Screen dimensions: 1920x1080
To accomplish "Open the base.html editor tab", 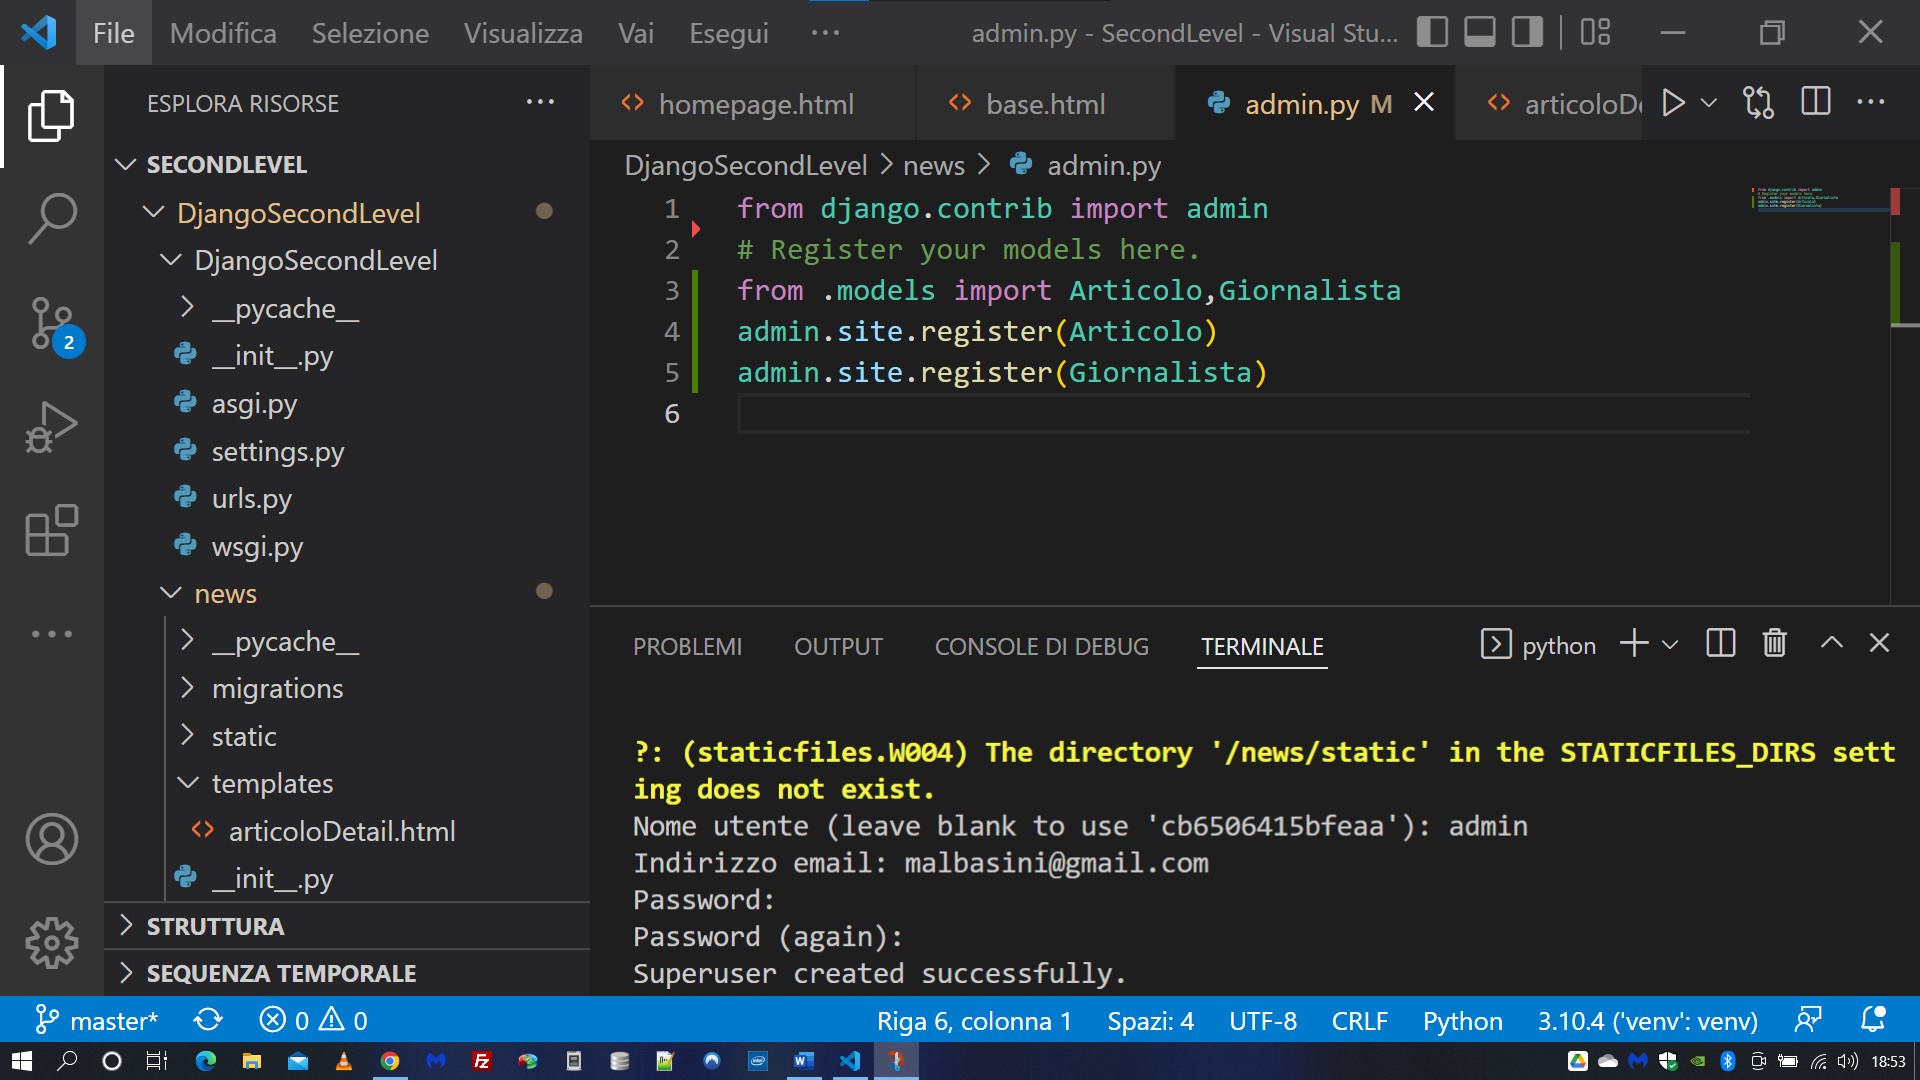I will point(1045,103).
